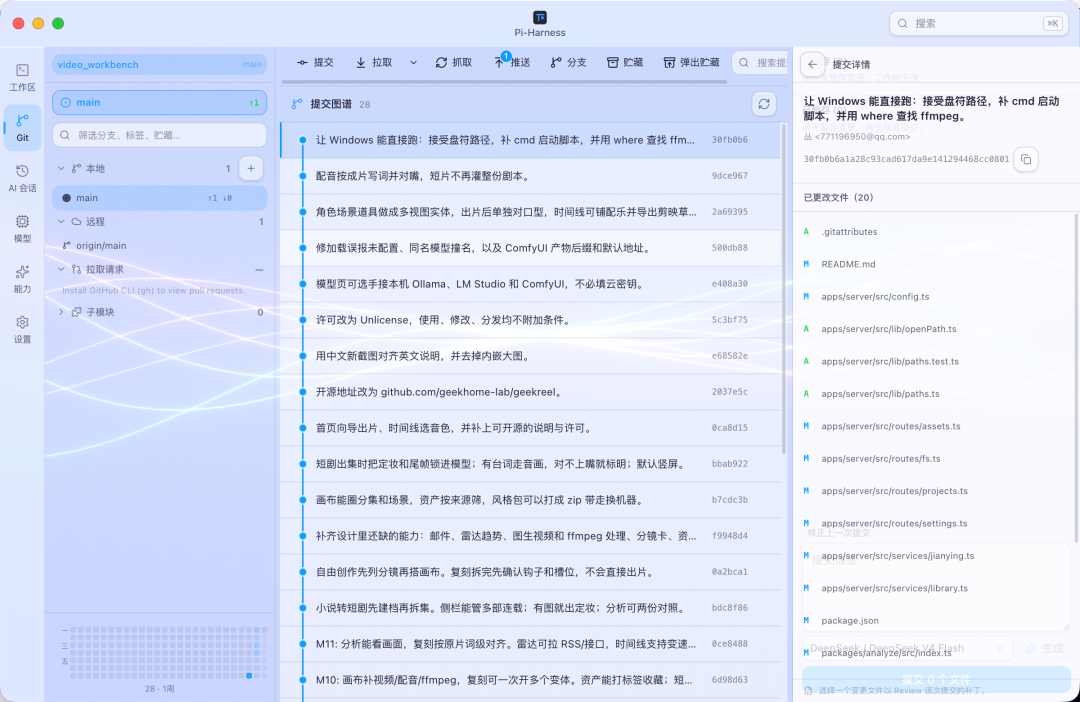Refresh the commit graph
The width and height of the screenshot is (1080, 702).
pos(764,104)
